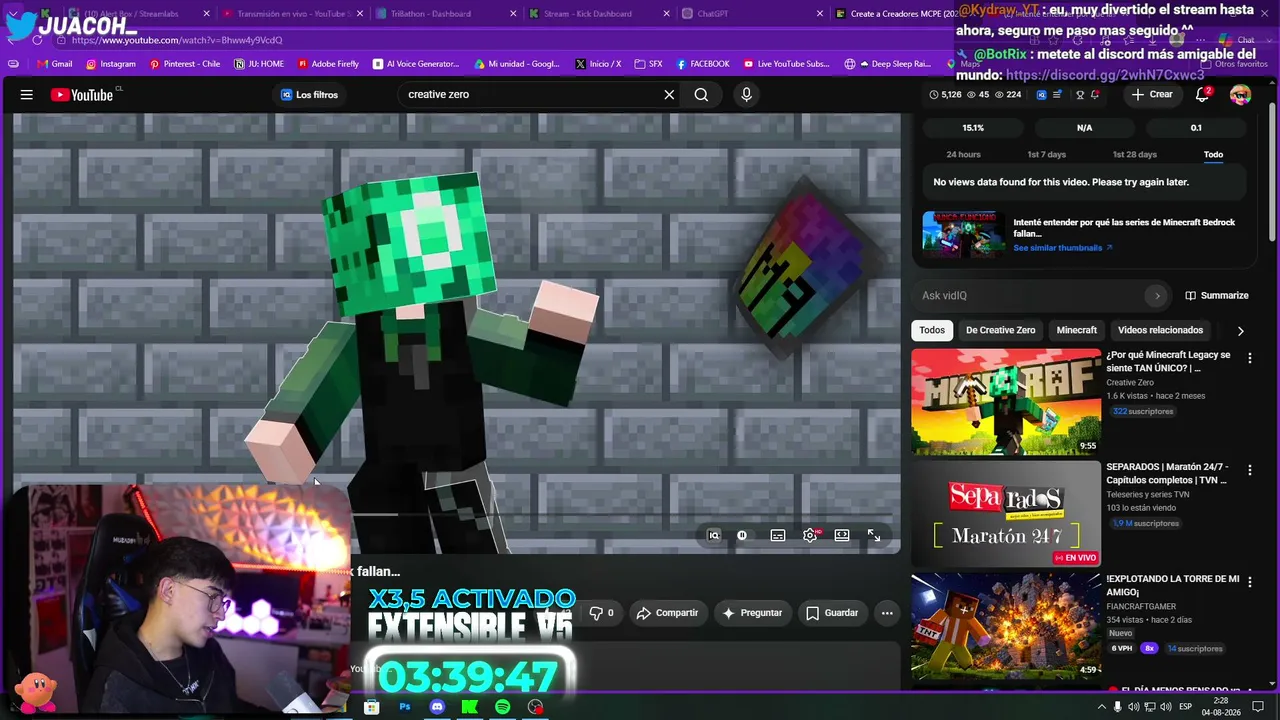Open the Kick app on the taskbar
Viewport: 1280px width, 720px height.
tap(469, 707)
